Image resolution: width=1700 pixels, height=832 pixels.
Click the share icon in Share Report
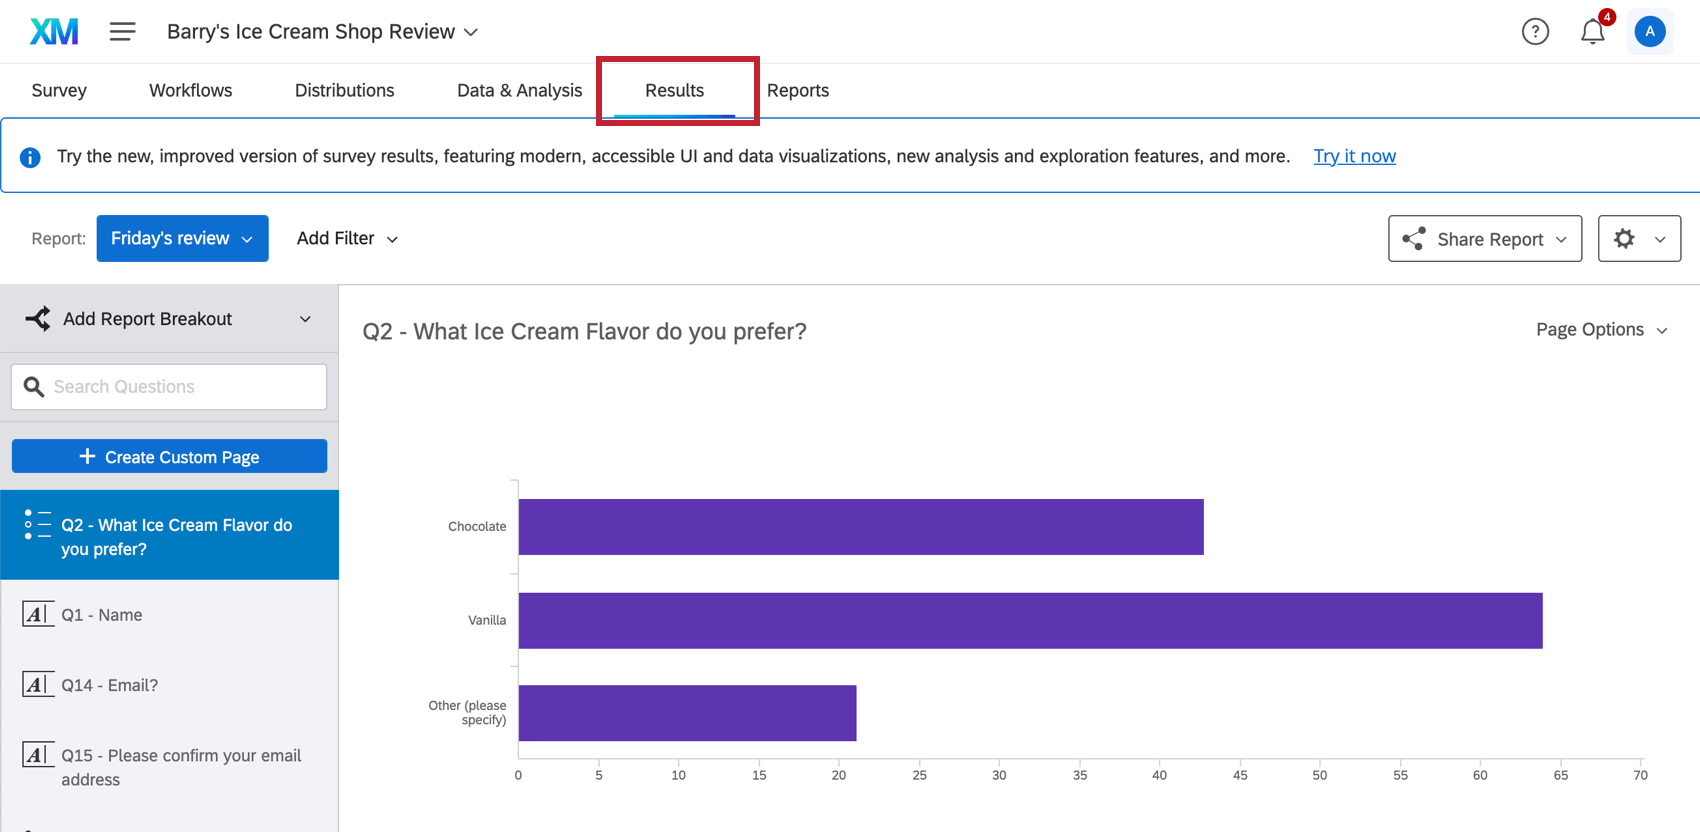tap(1413, 238)
